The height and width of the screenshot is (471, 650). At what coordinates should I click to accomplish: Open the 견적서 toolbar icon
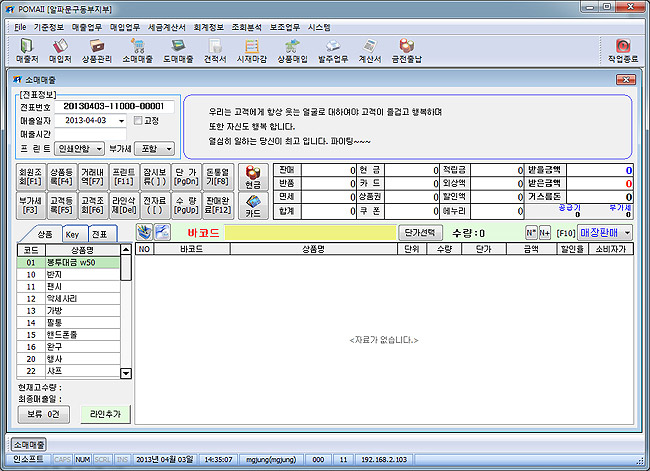point(215,51)
